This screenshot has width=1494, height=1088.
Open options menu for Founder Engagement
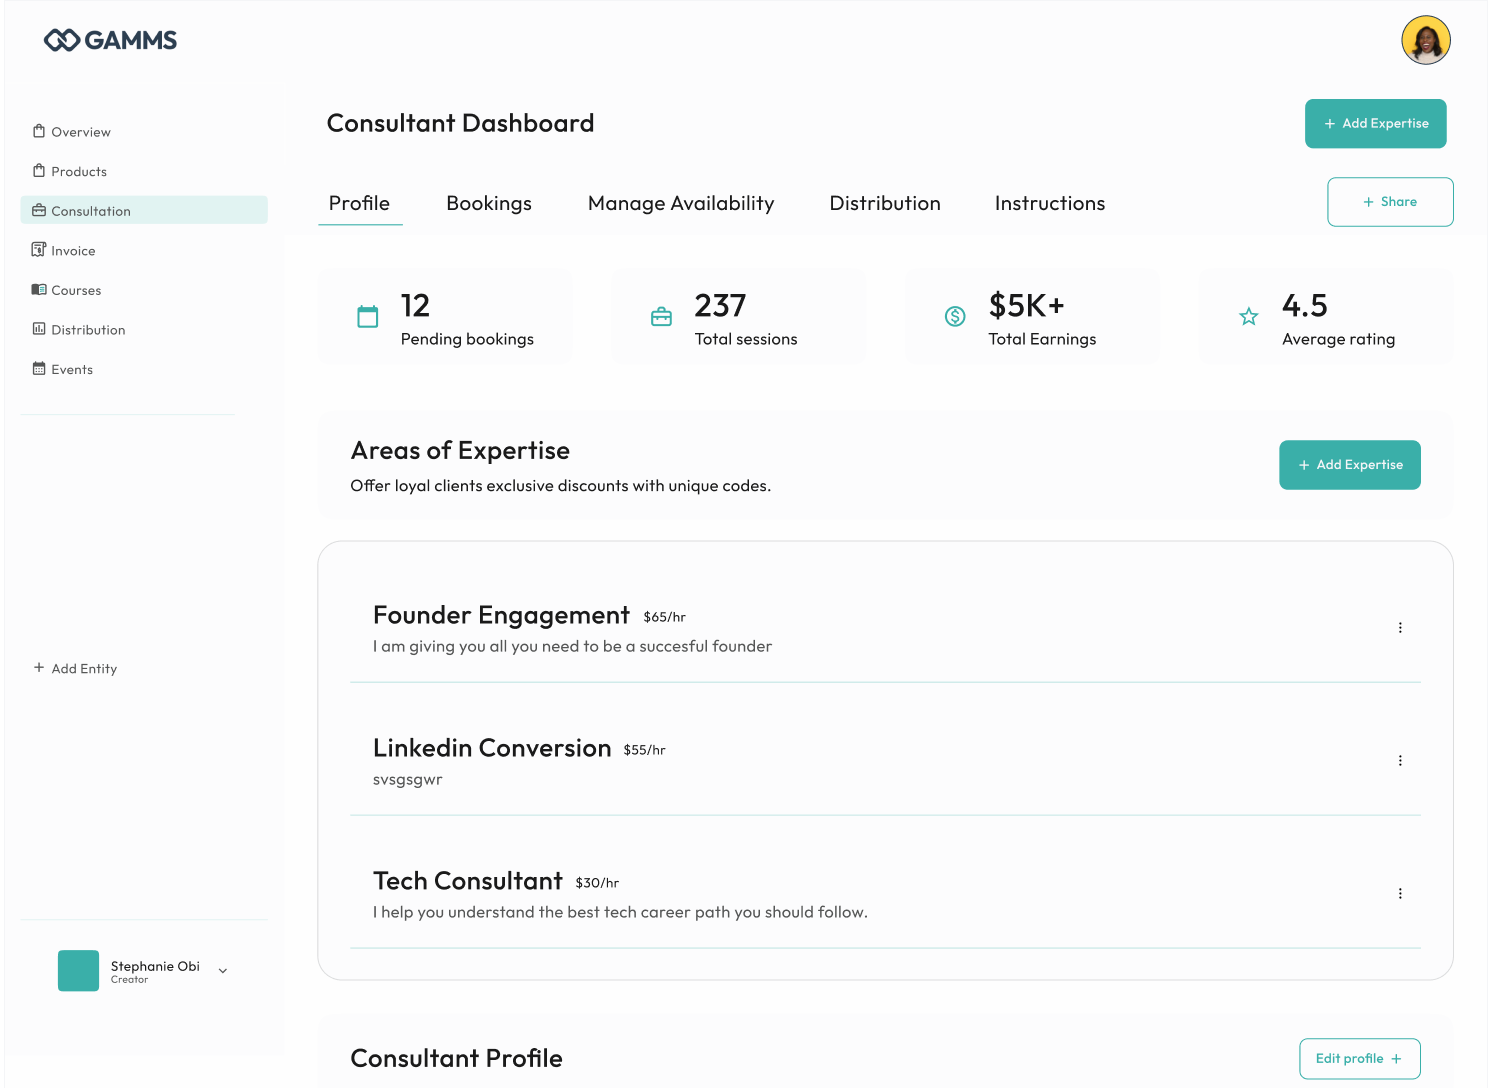click(1400, 628)
